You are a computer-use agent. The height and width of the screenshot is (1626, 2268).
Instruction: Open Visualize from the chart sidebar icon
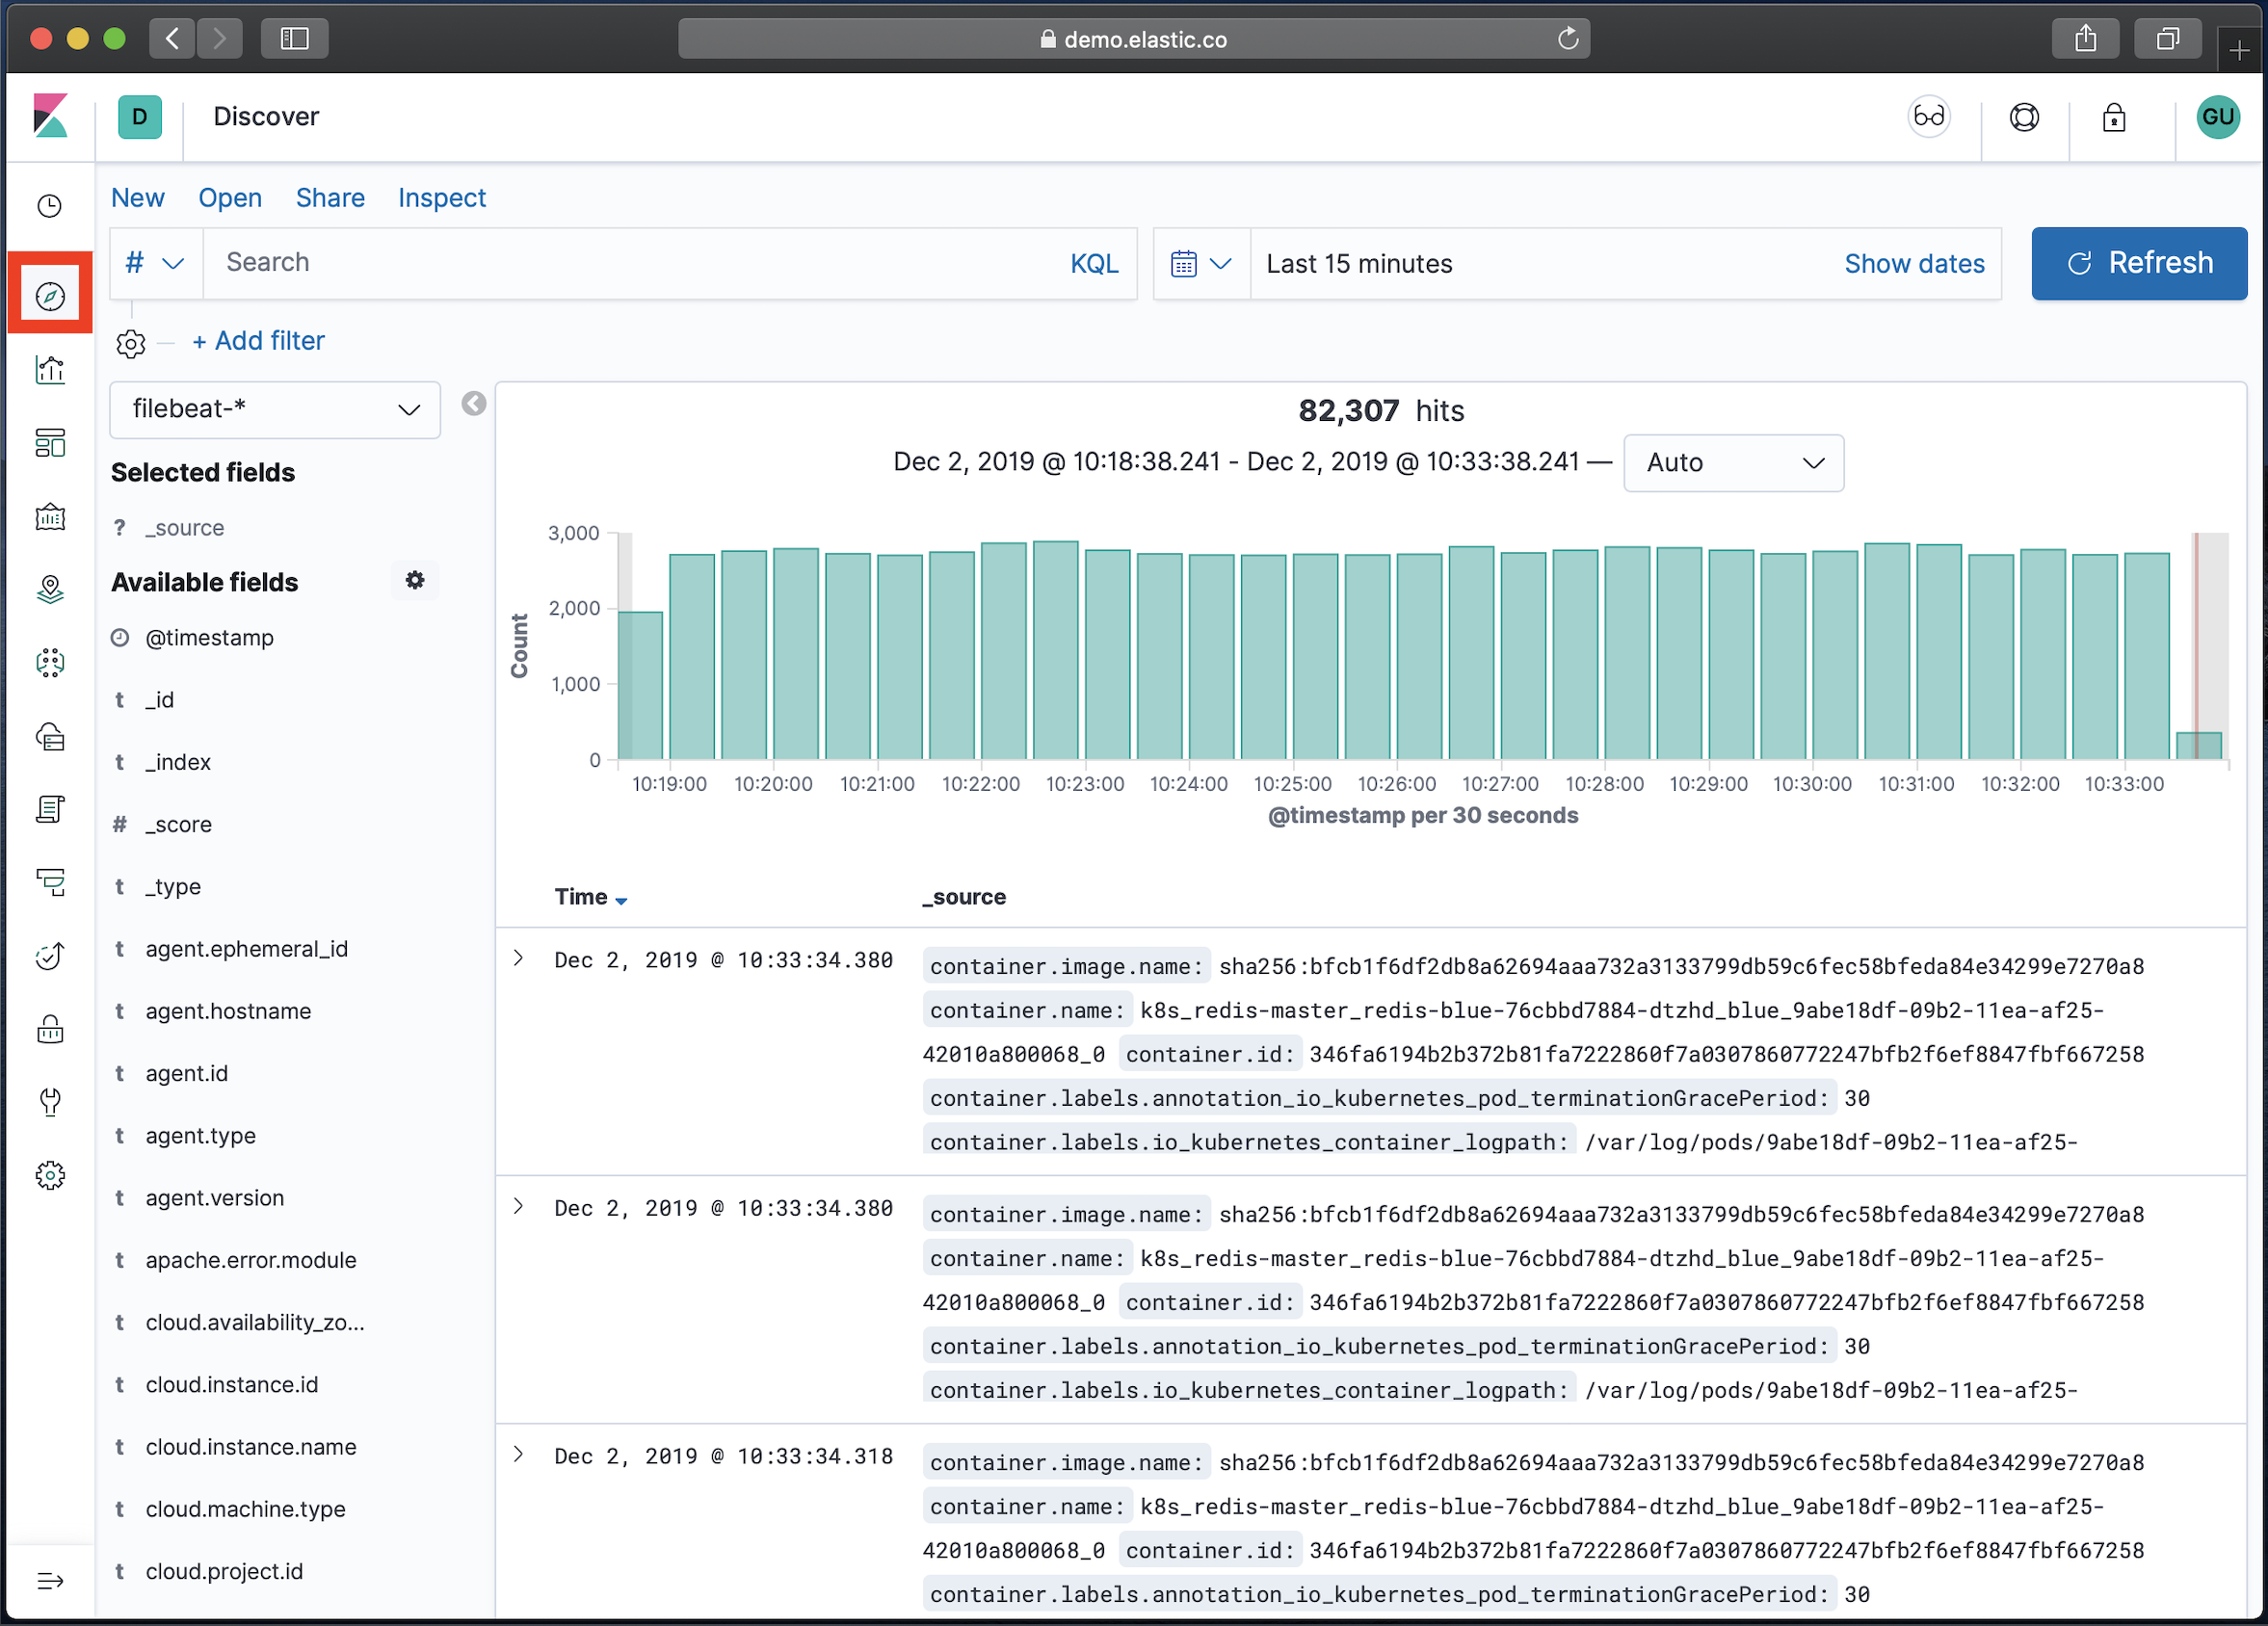(x=50, y=370)
